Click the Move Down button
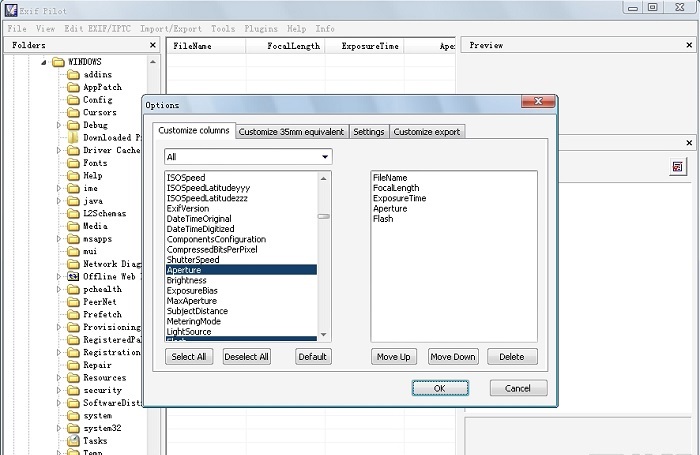Image resolution: width=700 pixels, height=455 pixels. pos(452,357)
